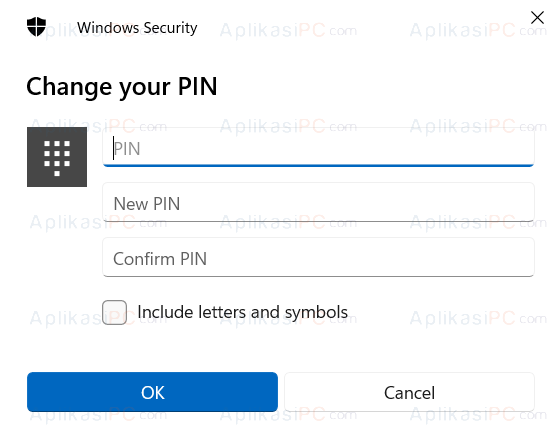Click the "Confirm PIN" placeholder text

pyautogui.click(x=160, y=259)
